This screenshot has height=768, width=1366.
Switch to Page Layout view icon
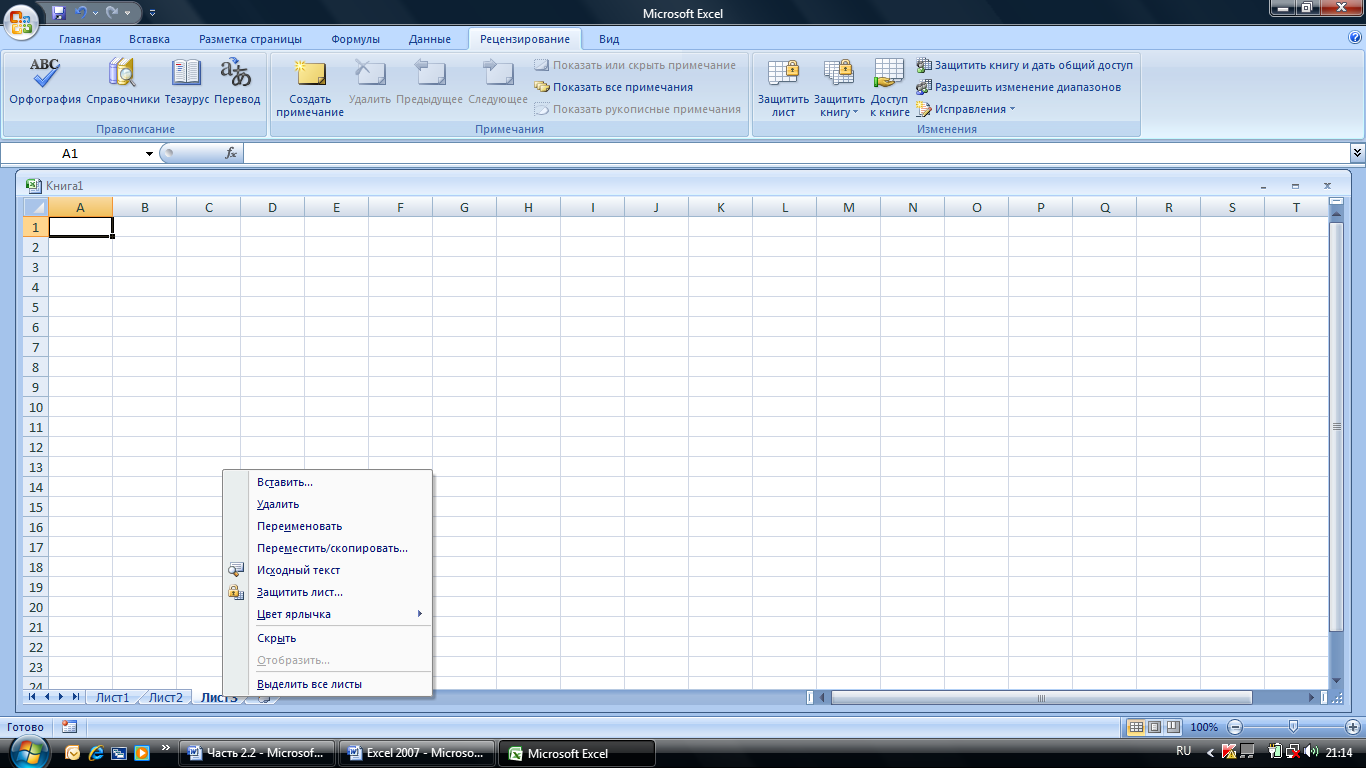1154,727
